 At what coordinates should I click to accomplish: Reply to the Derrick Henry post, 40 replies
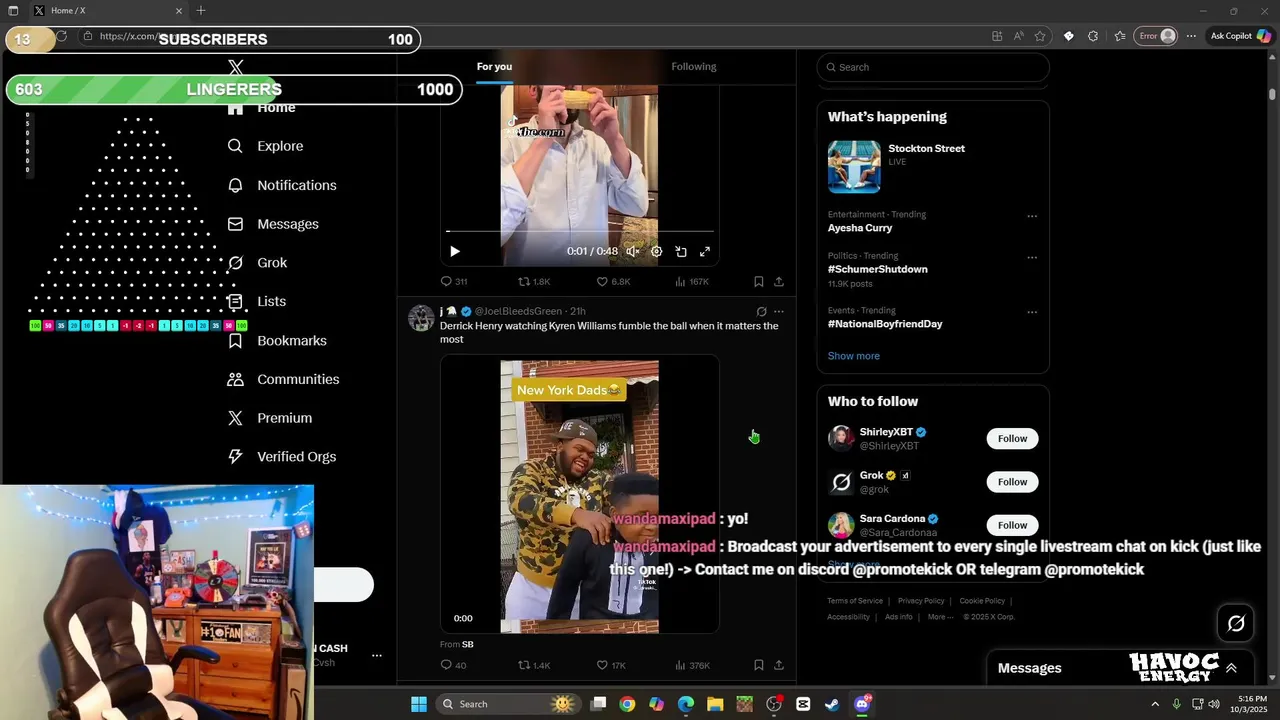[453, 665]
